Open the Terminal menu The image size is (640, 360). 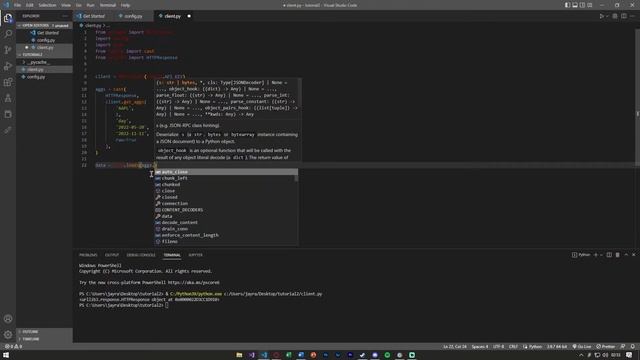(x=108, y=5)
